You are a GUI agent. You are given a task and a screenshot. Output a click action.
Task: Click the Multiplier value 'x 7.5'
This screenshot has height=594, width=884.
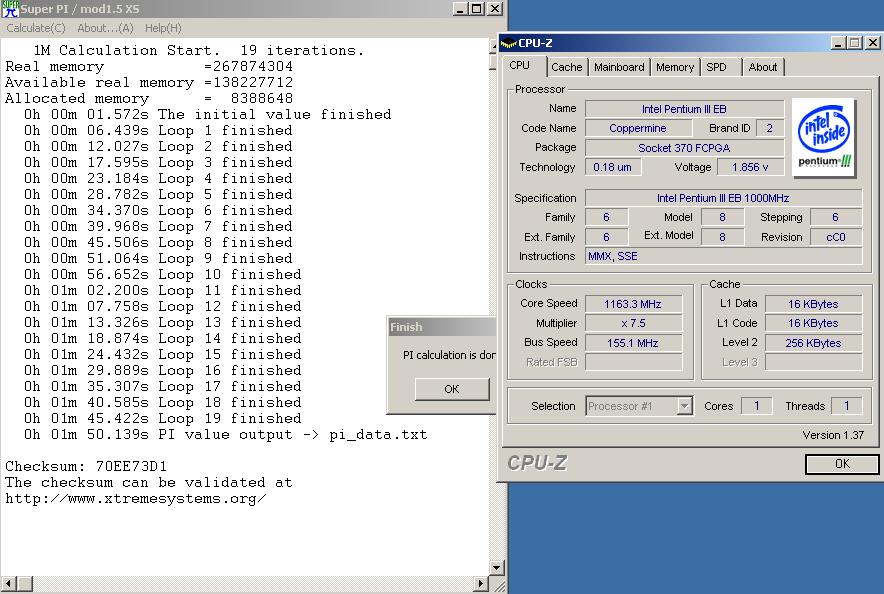[x=633, y=323]
